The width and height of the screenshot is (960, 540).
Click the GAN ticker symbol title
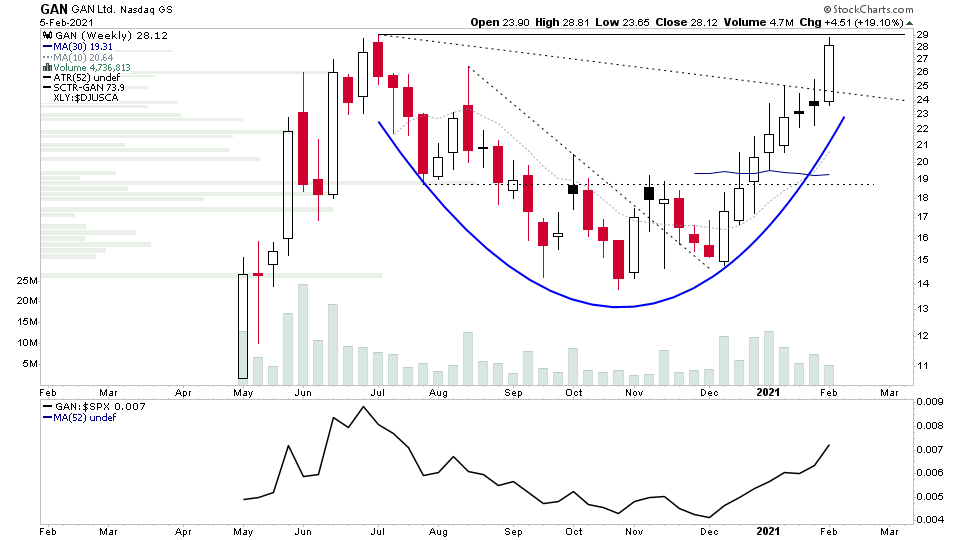click(x=54, y=9)
